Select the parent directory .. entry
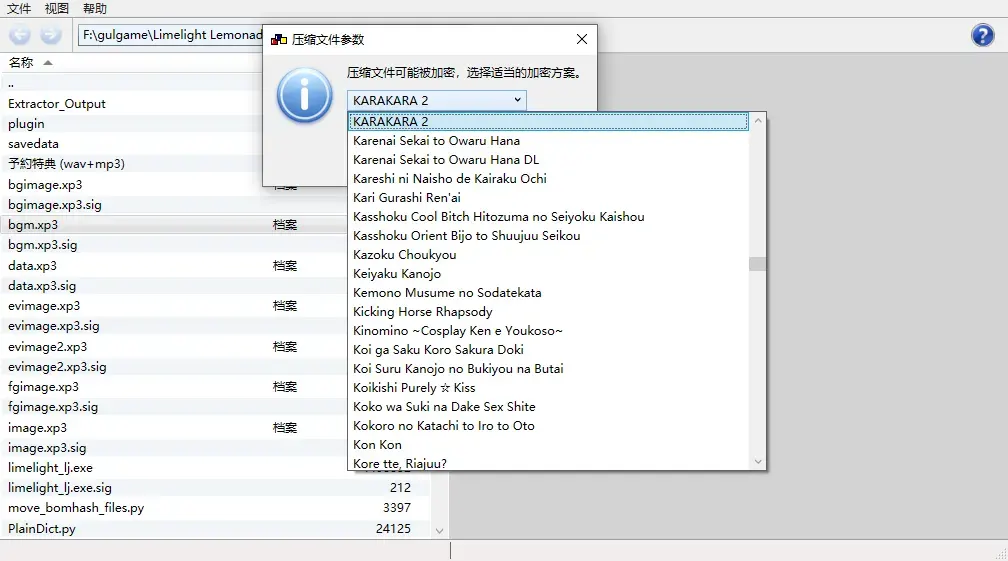This screenshot has height=561, width=1008. click(11, 83)
